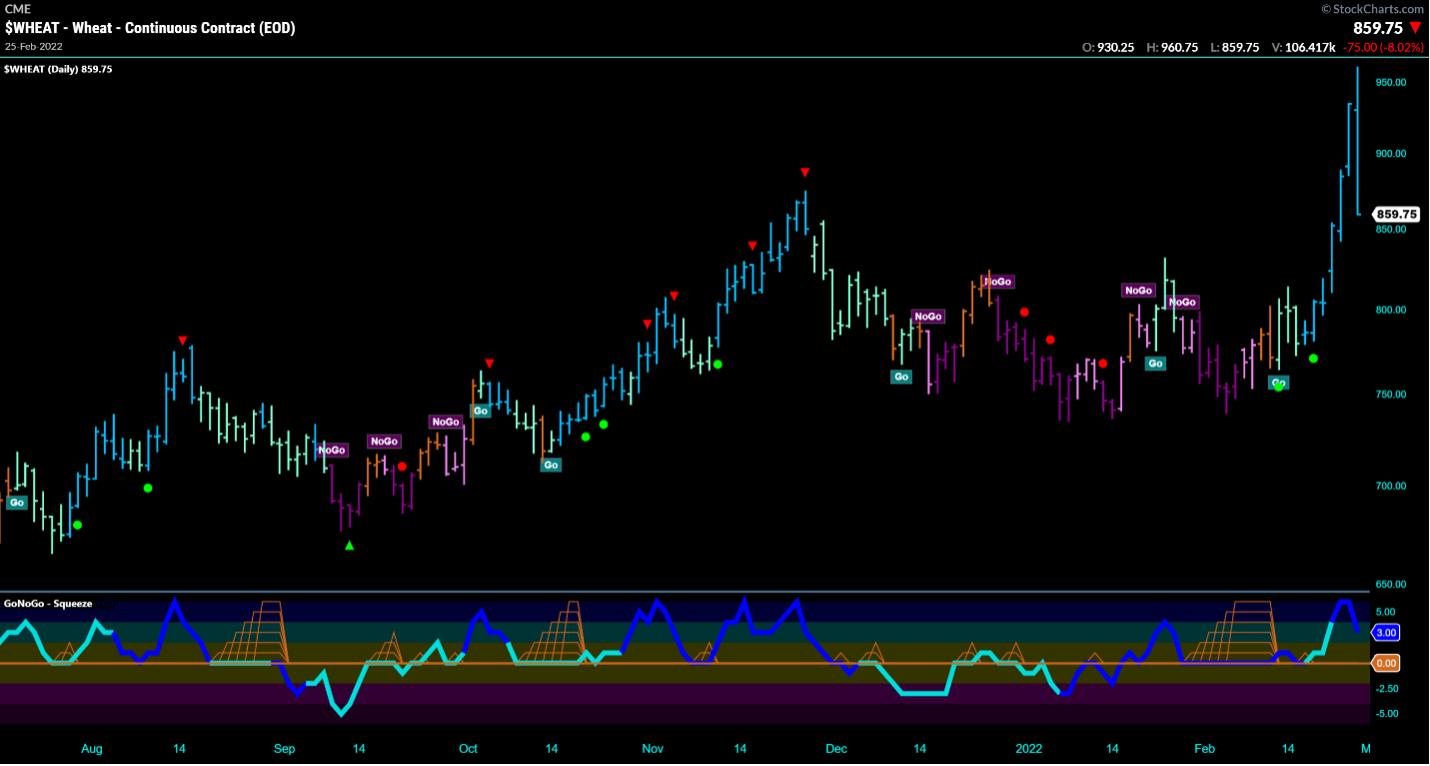Select the Go flag at far left edge
Image resolution: width=1430 pixels, height=766 pixels.
(17, 503)
